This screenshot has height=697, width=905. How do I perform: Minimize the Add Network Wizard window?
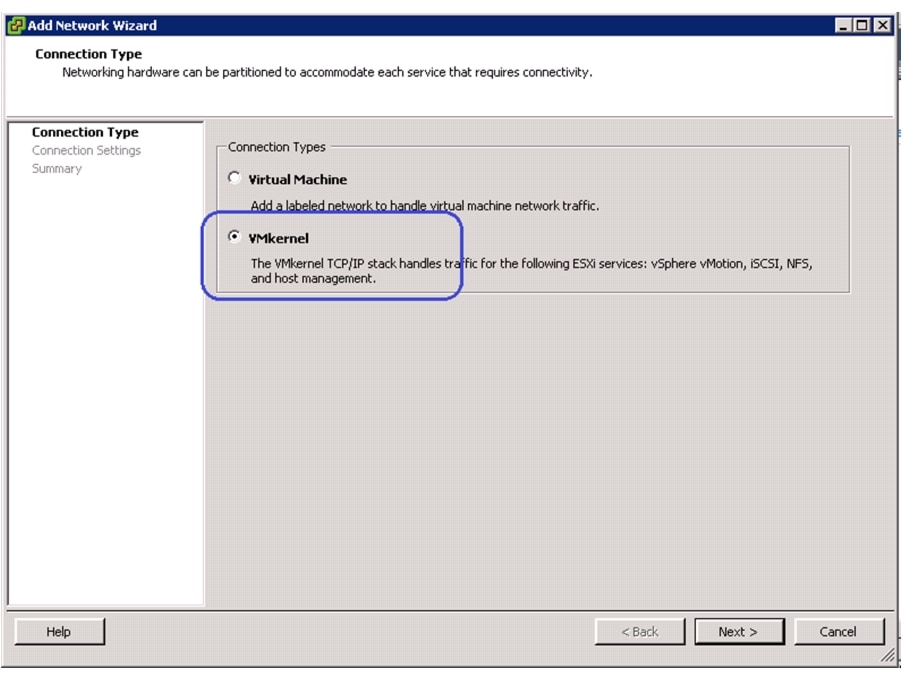click(843, 25)
